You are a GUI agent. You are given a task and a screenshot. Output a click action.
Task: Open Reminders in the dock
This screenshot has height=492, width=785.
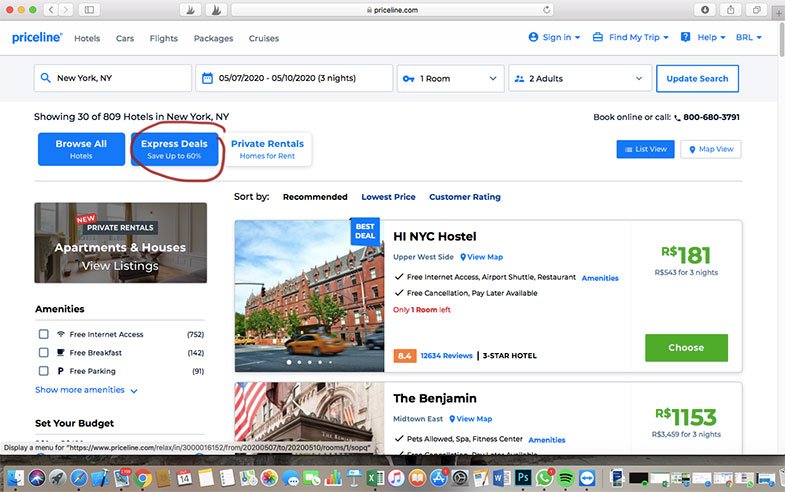tap(227, 478)
